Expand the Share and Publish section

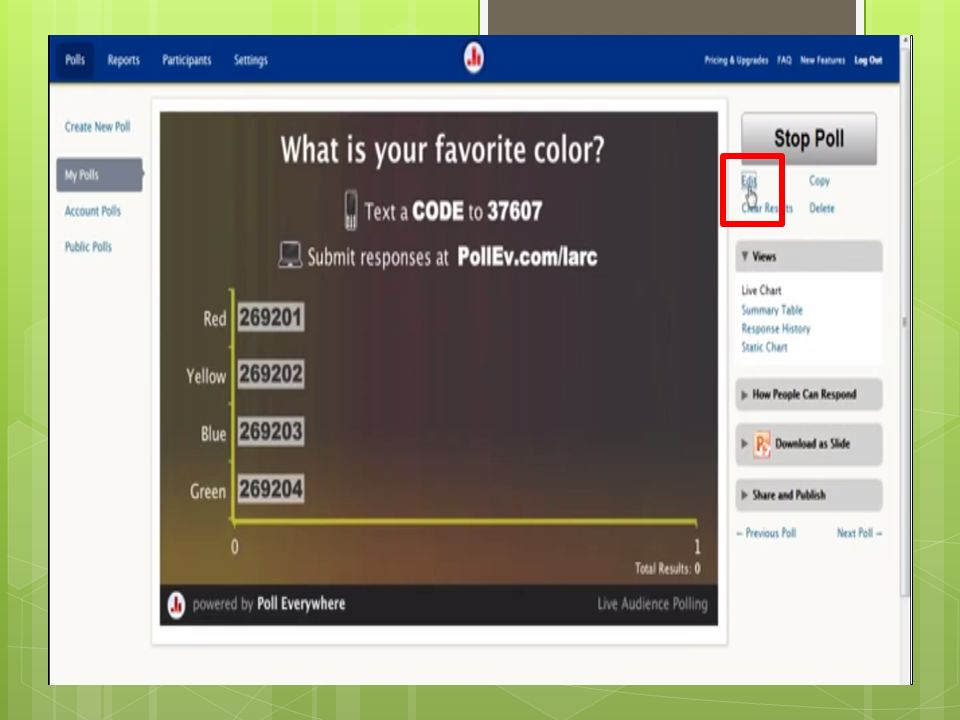pos(809,495)
